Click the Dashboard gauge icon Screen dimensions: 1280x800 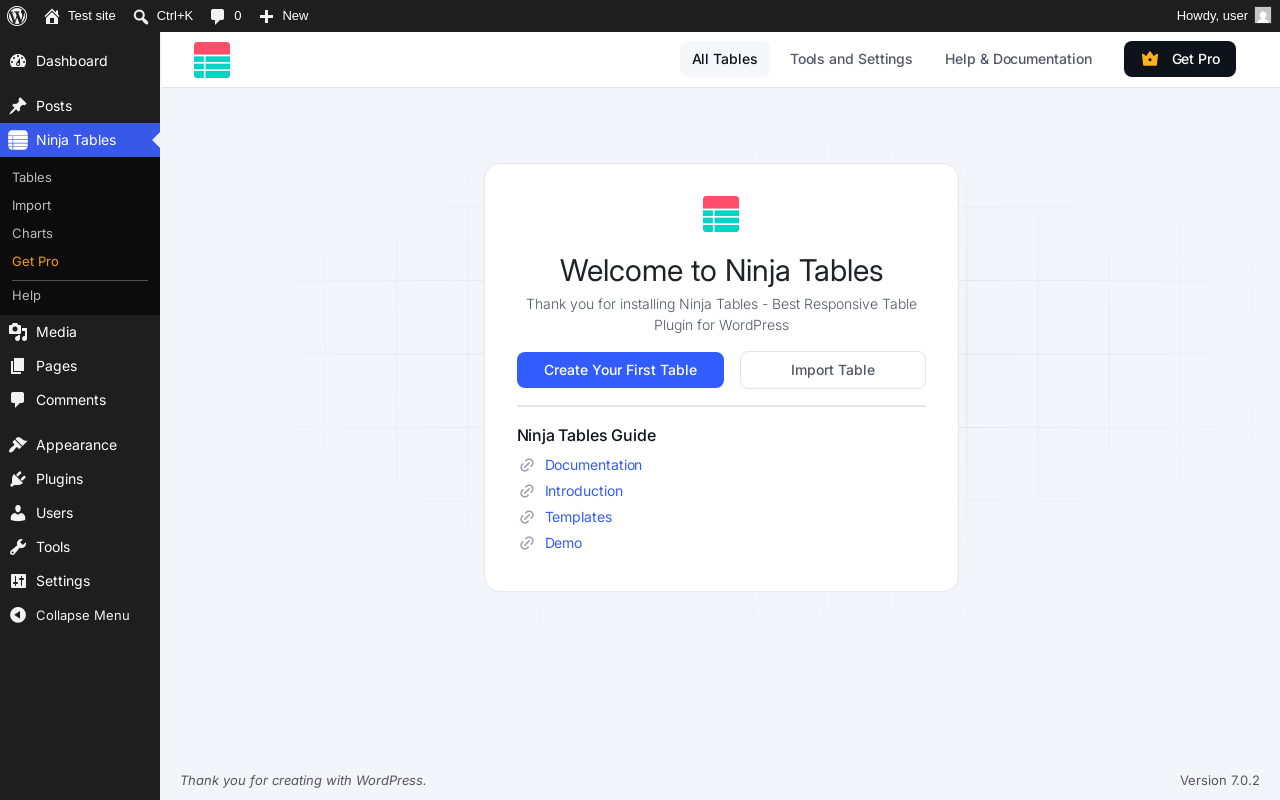(x=18, y=61)
